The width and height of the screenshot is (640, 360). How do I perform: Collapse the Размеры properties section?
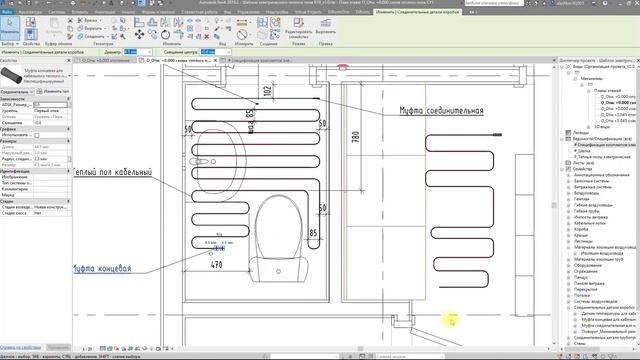68,141
